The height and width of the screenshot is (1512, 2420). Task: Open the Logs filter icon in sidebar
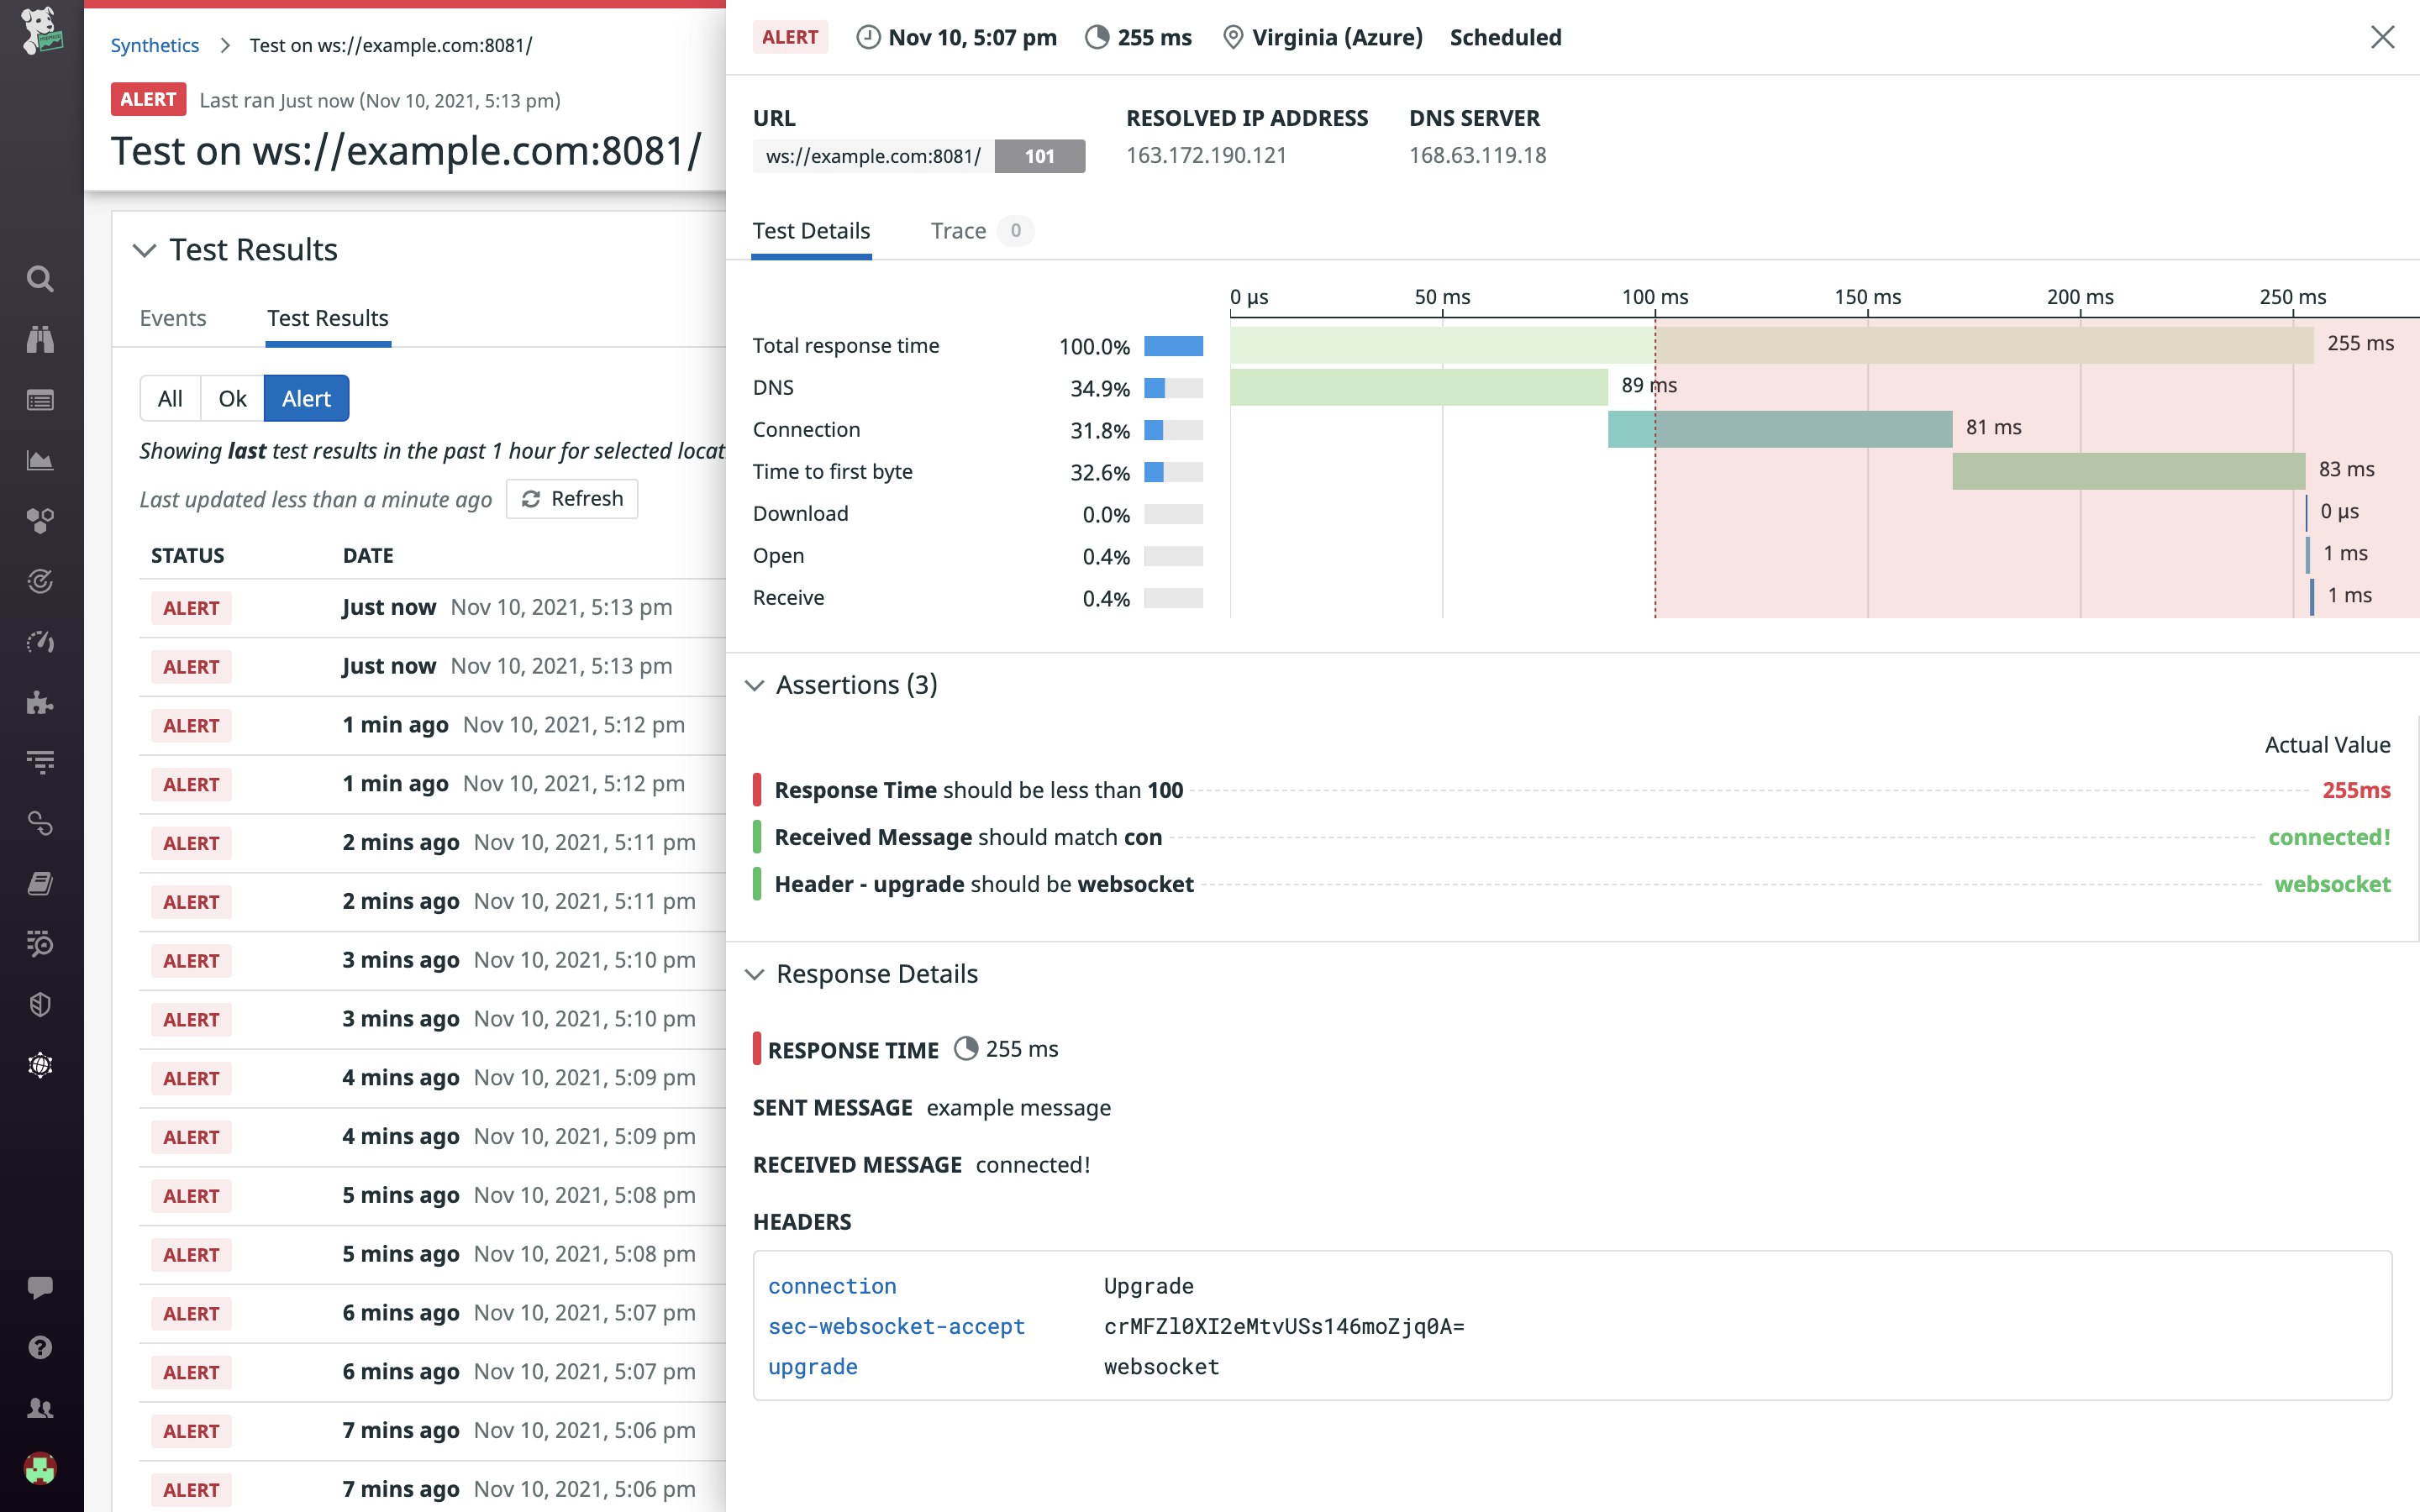click(40, 761)
